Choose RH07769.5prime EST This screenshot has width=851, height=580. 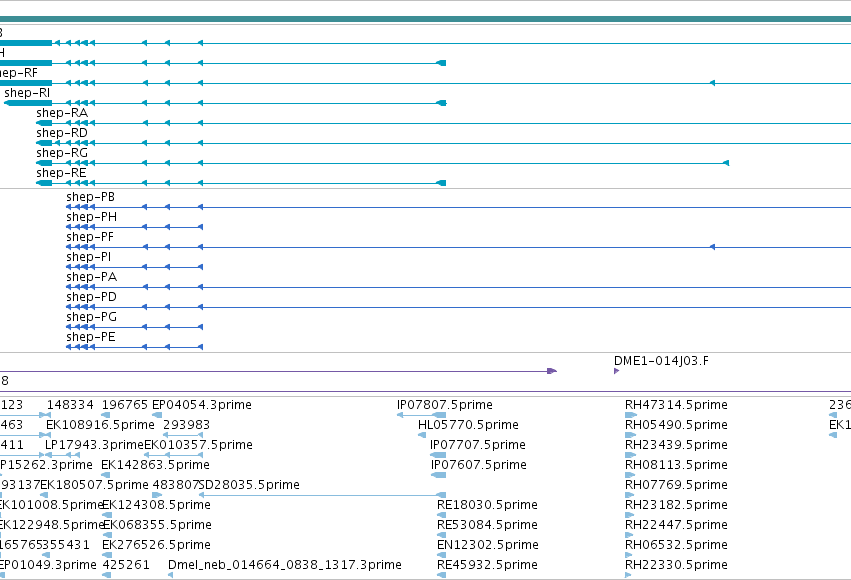tap(676, 485)
